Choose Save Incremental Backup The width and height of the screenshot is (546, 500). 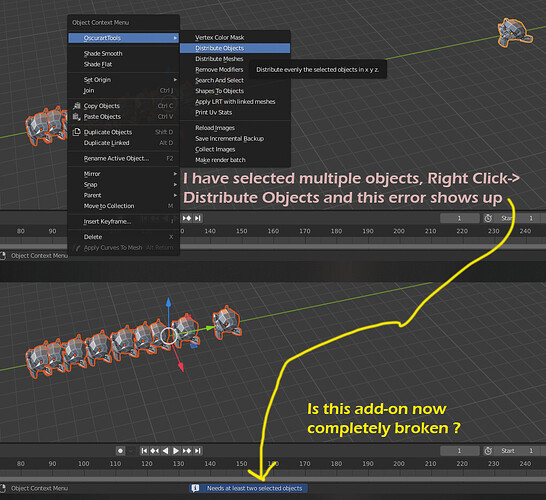[x=235, y=139]
